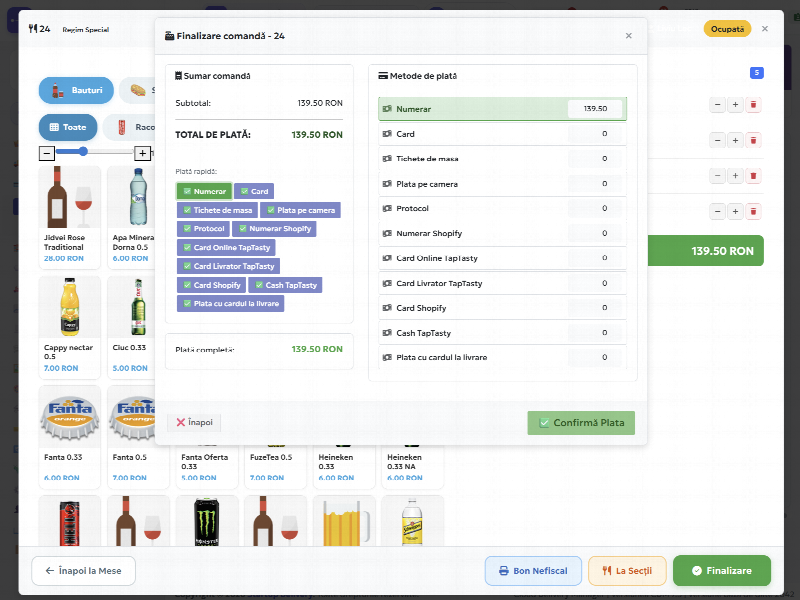Delete the first order line item
The image size is (800, 600).
(753, 105)
